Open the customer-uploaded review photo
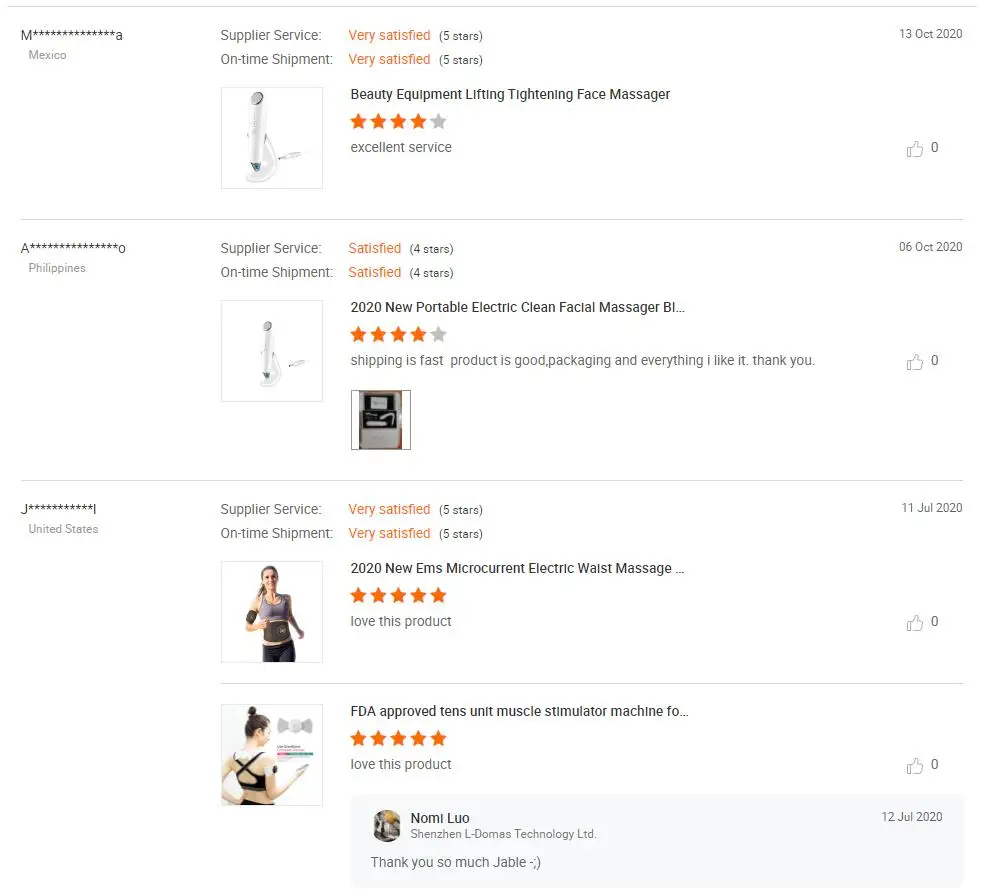996x893 pixels. tap(381, 420)
